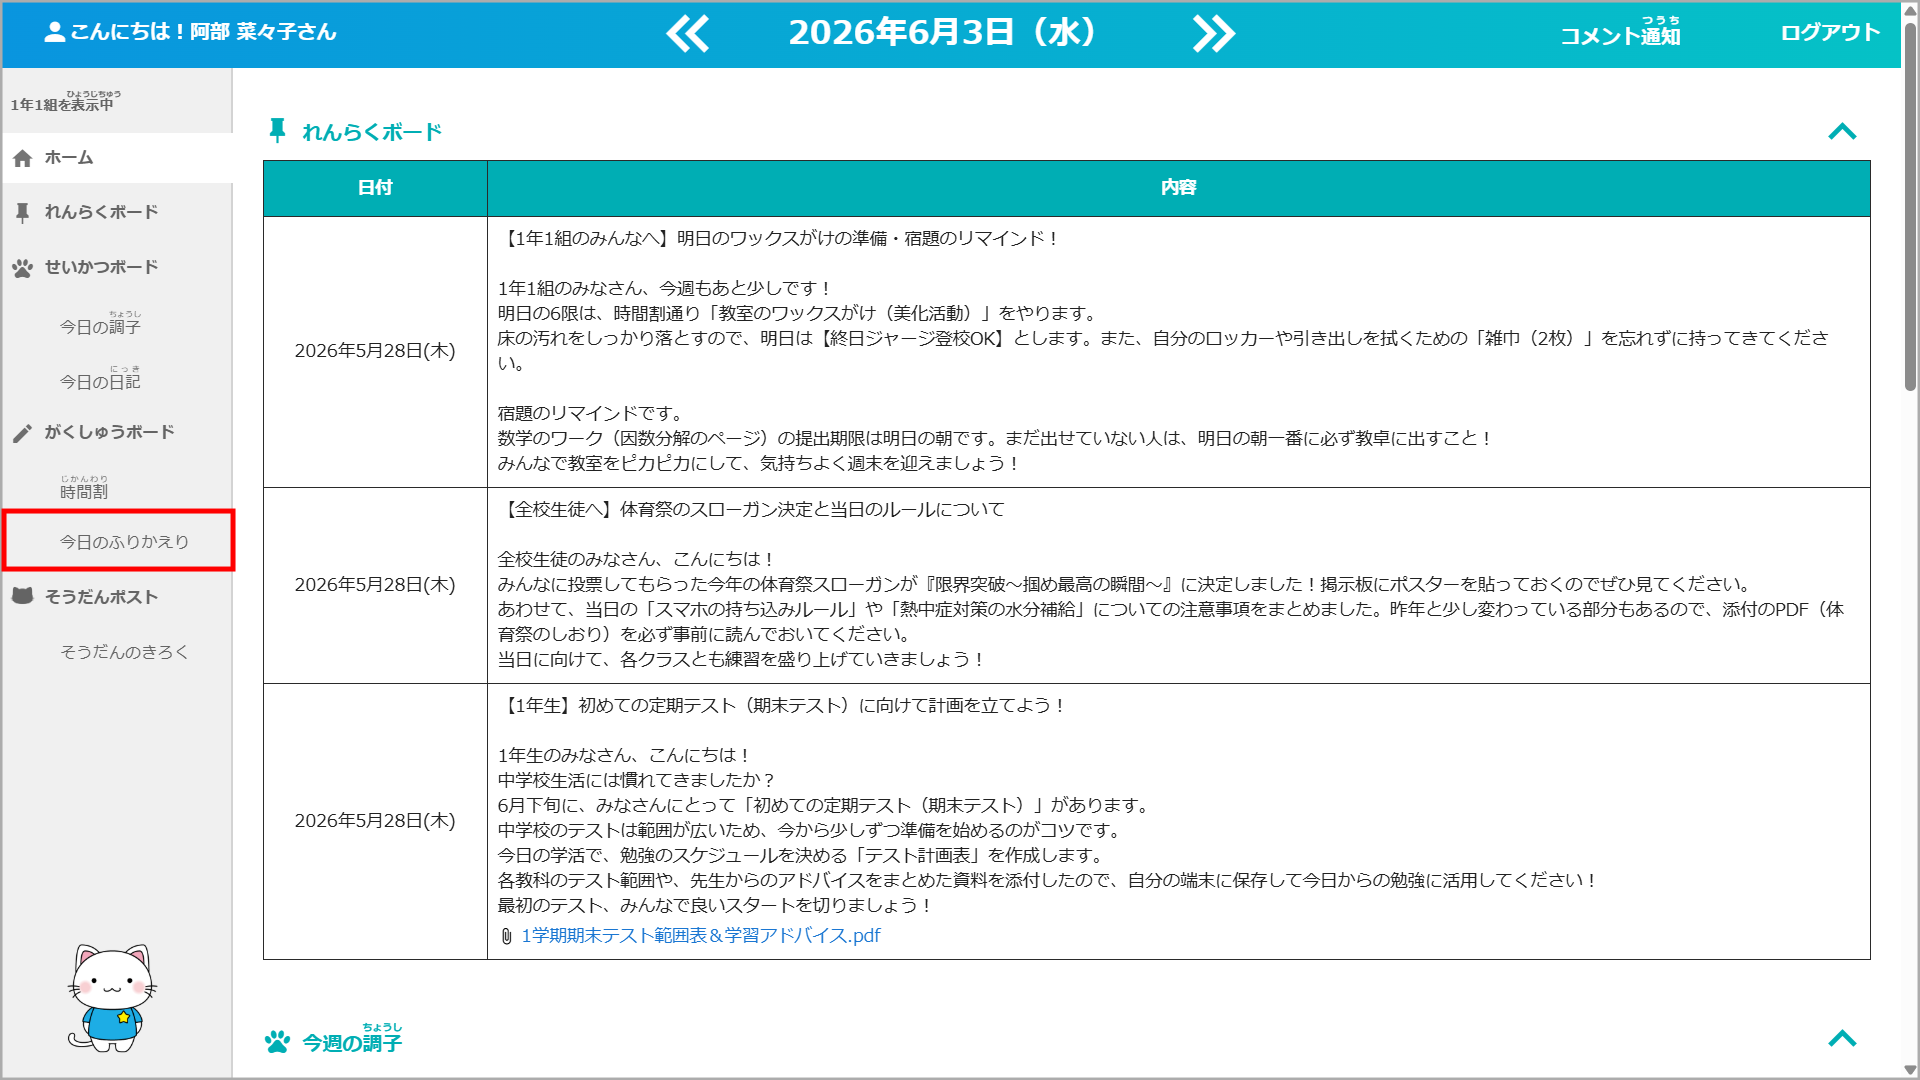Open そうだんのきろく in sidebar

tap(124, 652)
